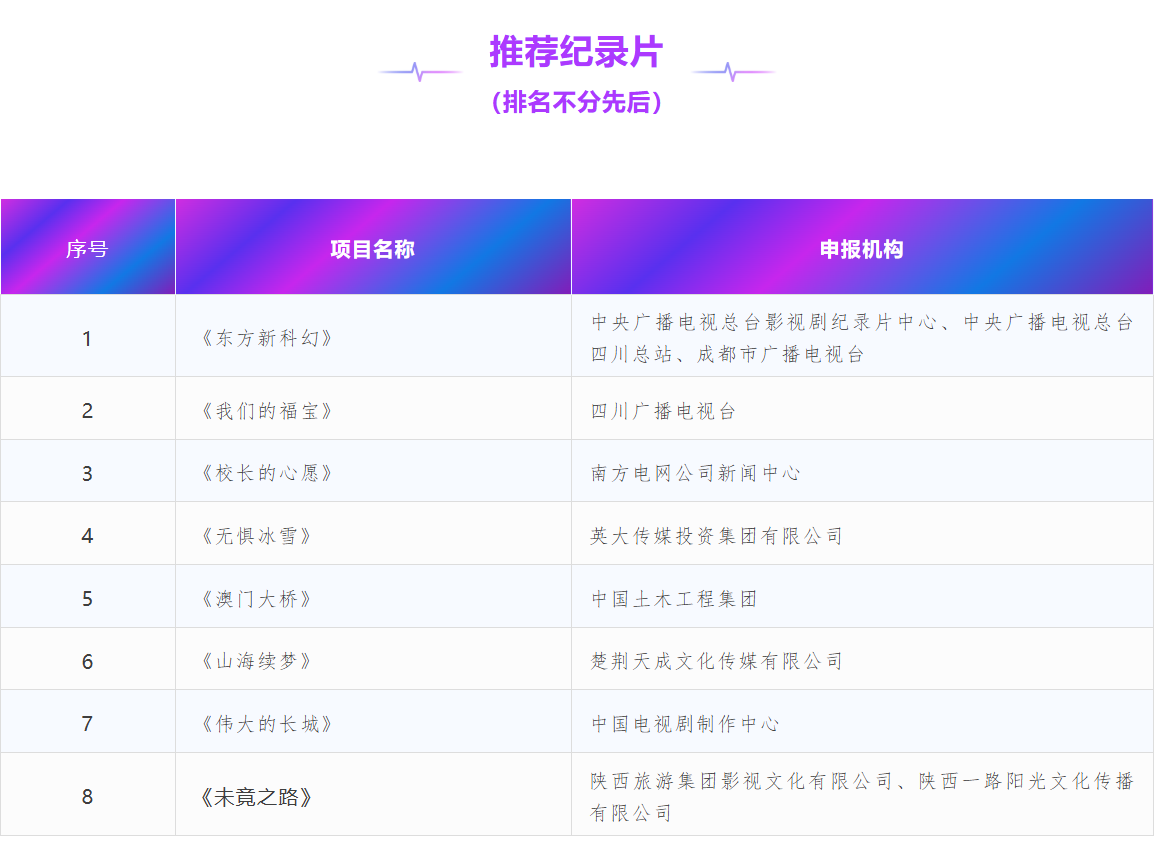
Task: Click the project title 《东方新科幻》
Action: 266,339
